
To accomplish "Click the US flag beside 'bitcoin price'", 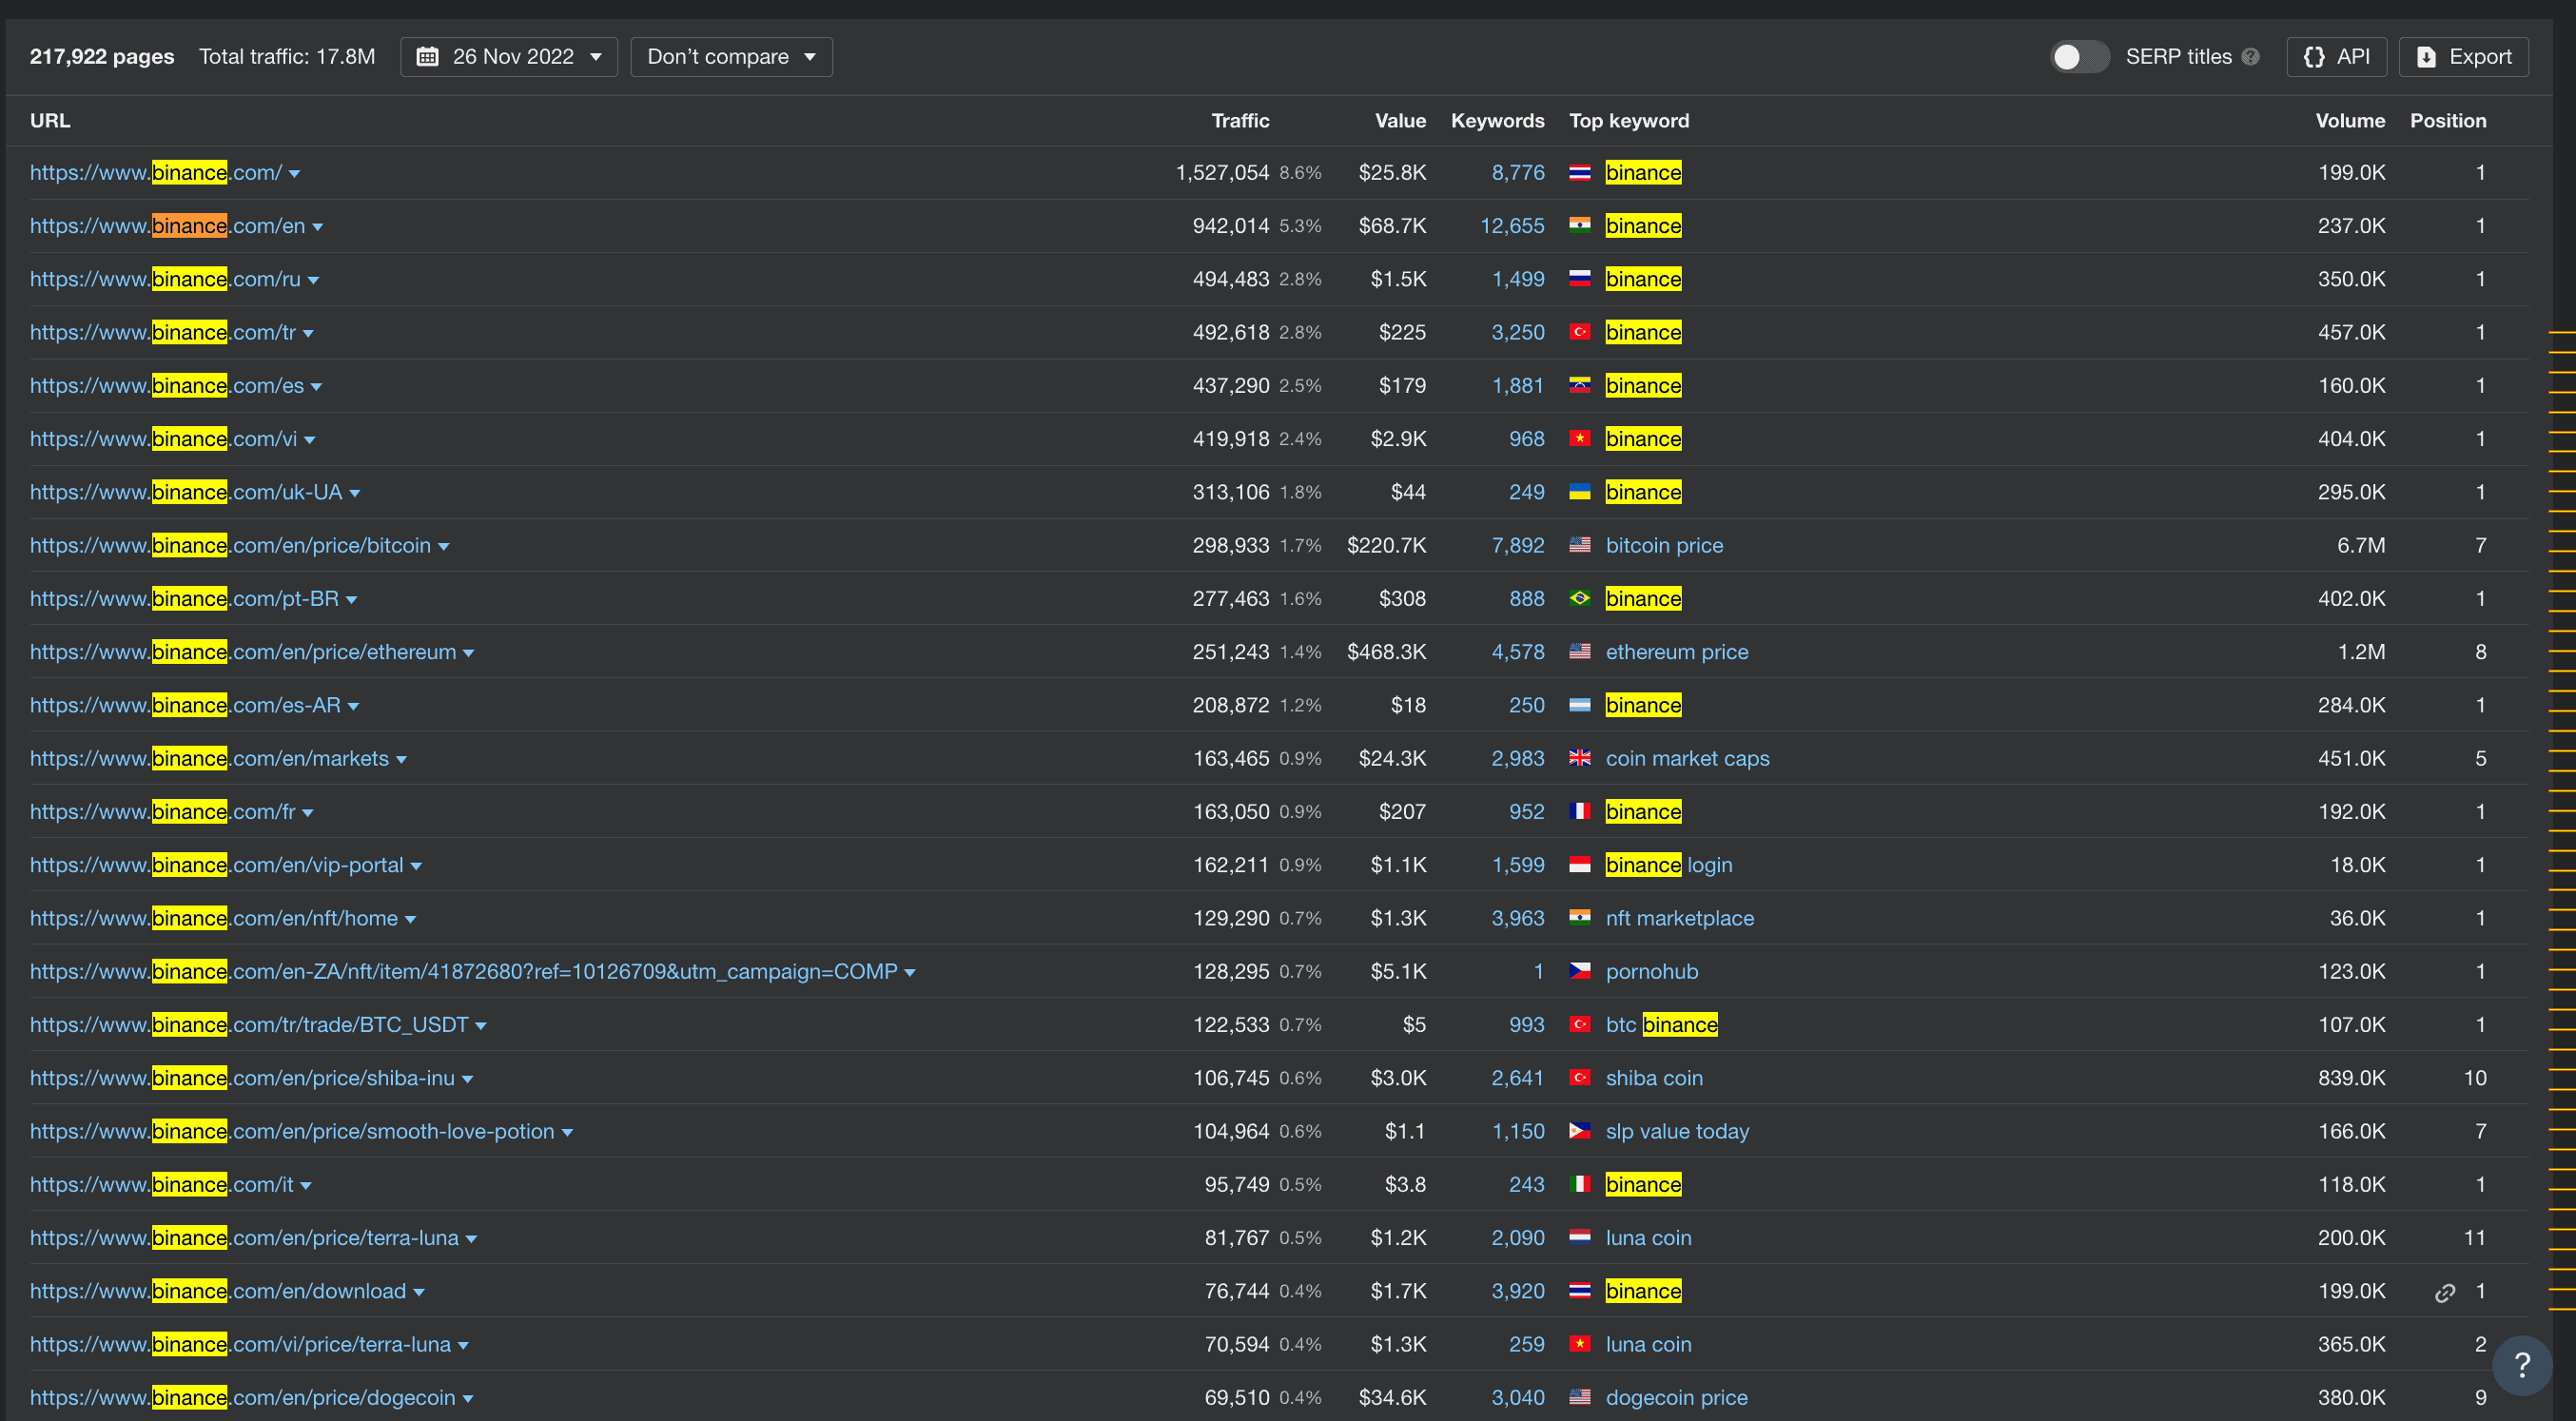I will 1579,546.
